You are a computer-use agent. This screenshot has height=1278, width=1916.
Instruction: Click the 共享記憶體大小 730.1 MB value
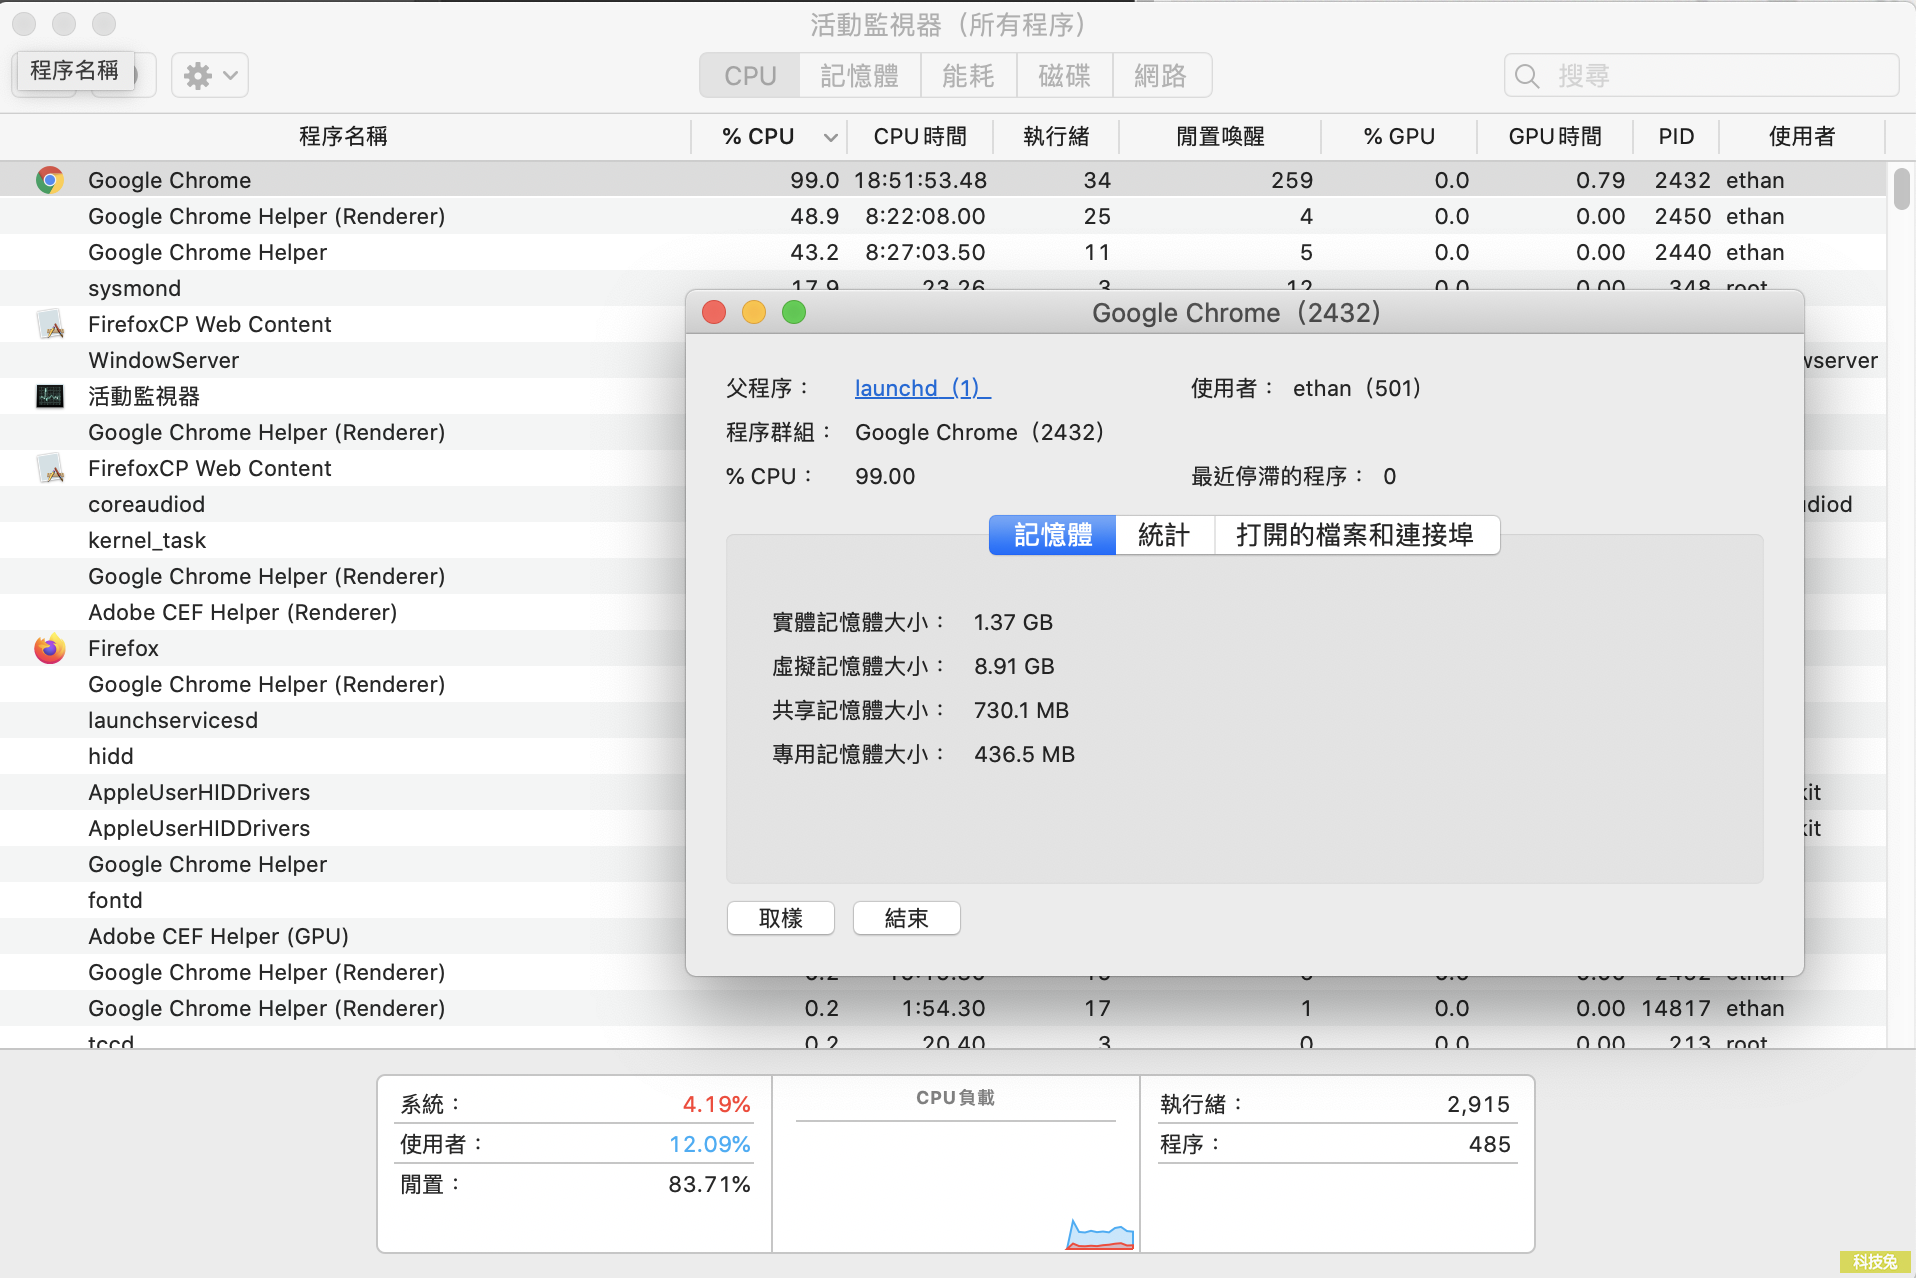click(1021, 710)
